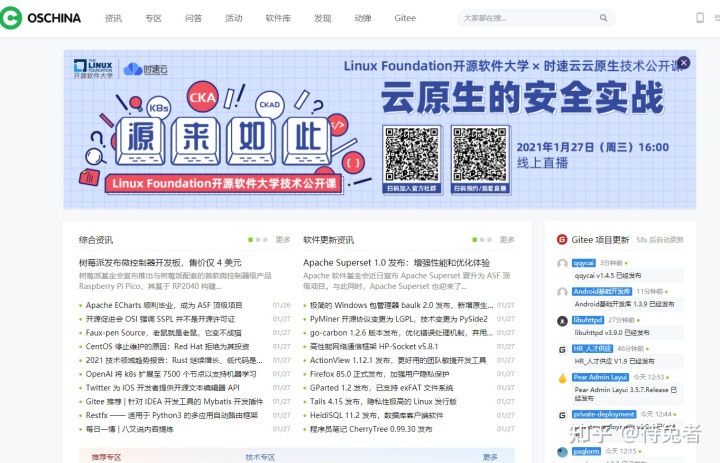
Task: Switch to the 技术专区 tab
Action: pos(260,457)
